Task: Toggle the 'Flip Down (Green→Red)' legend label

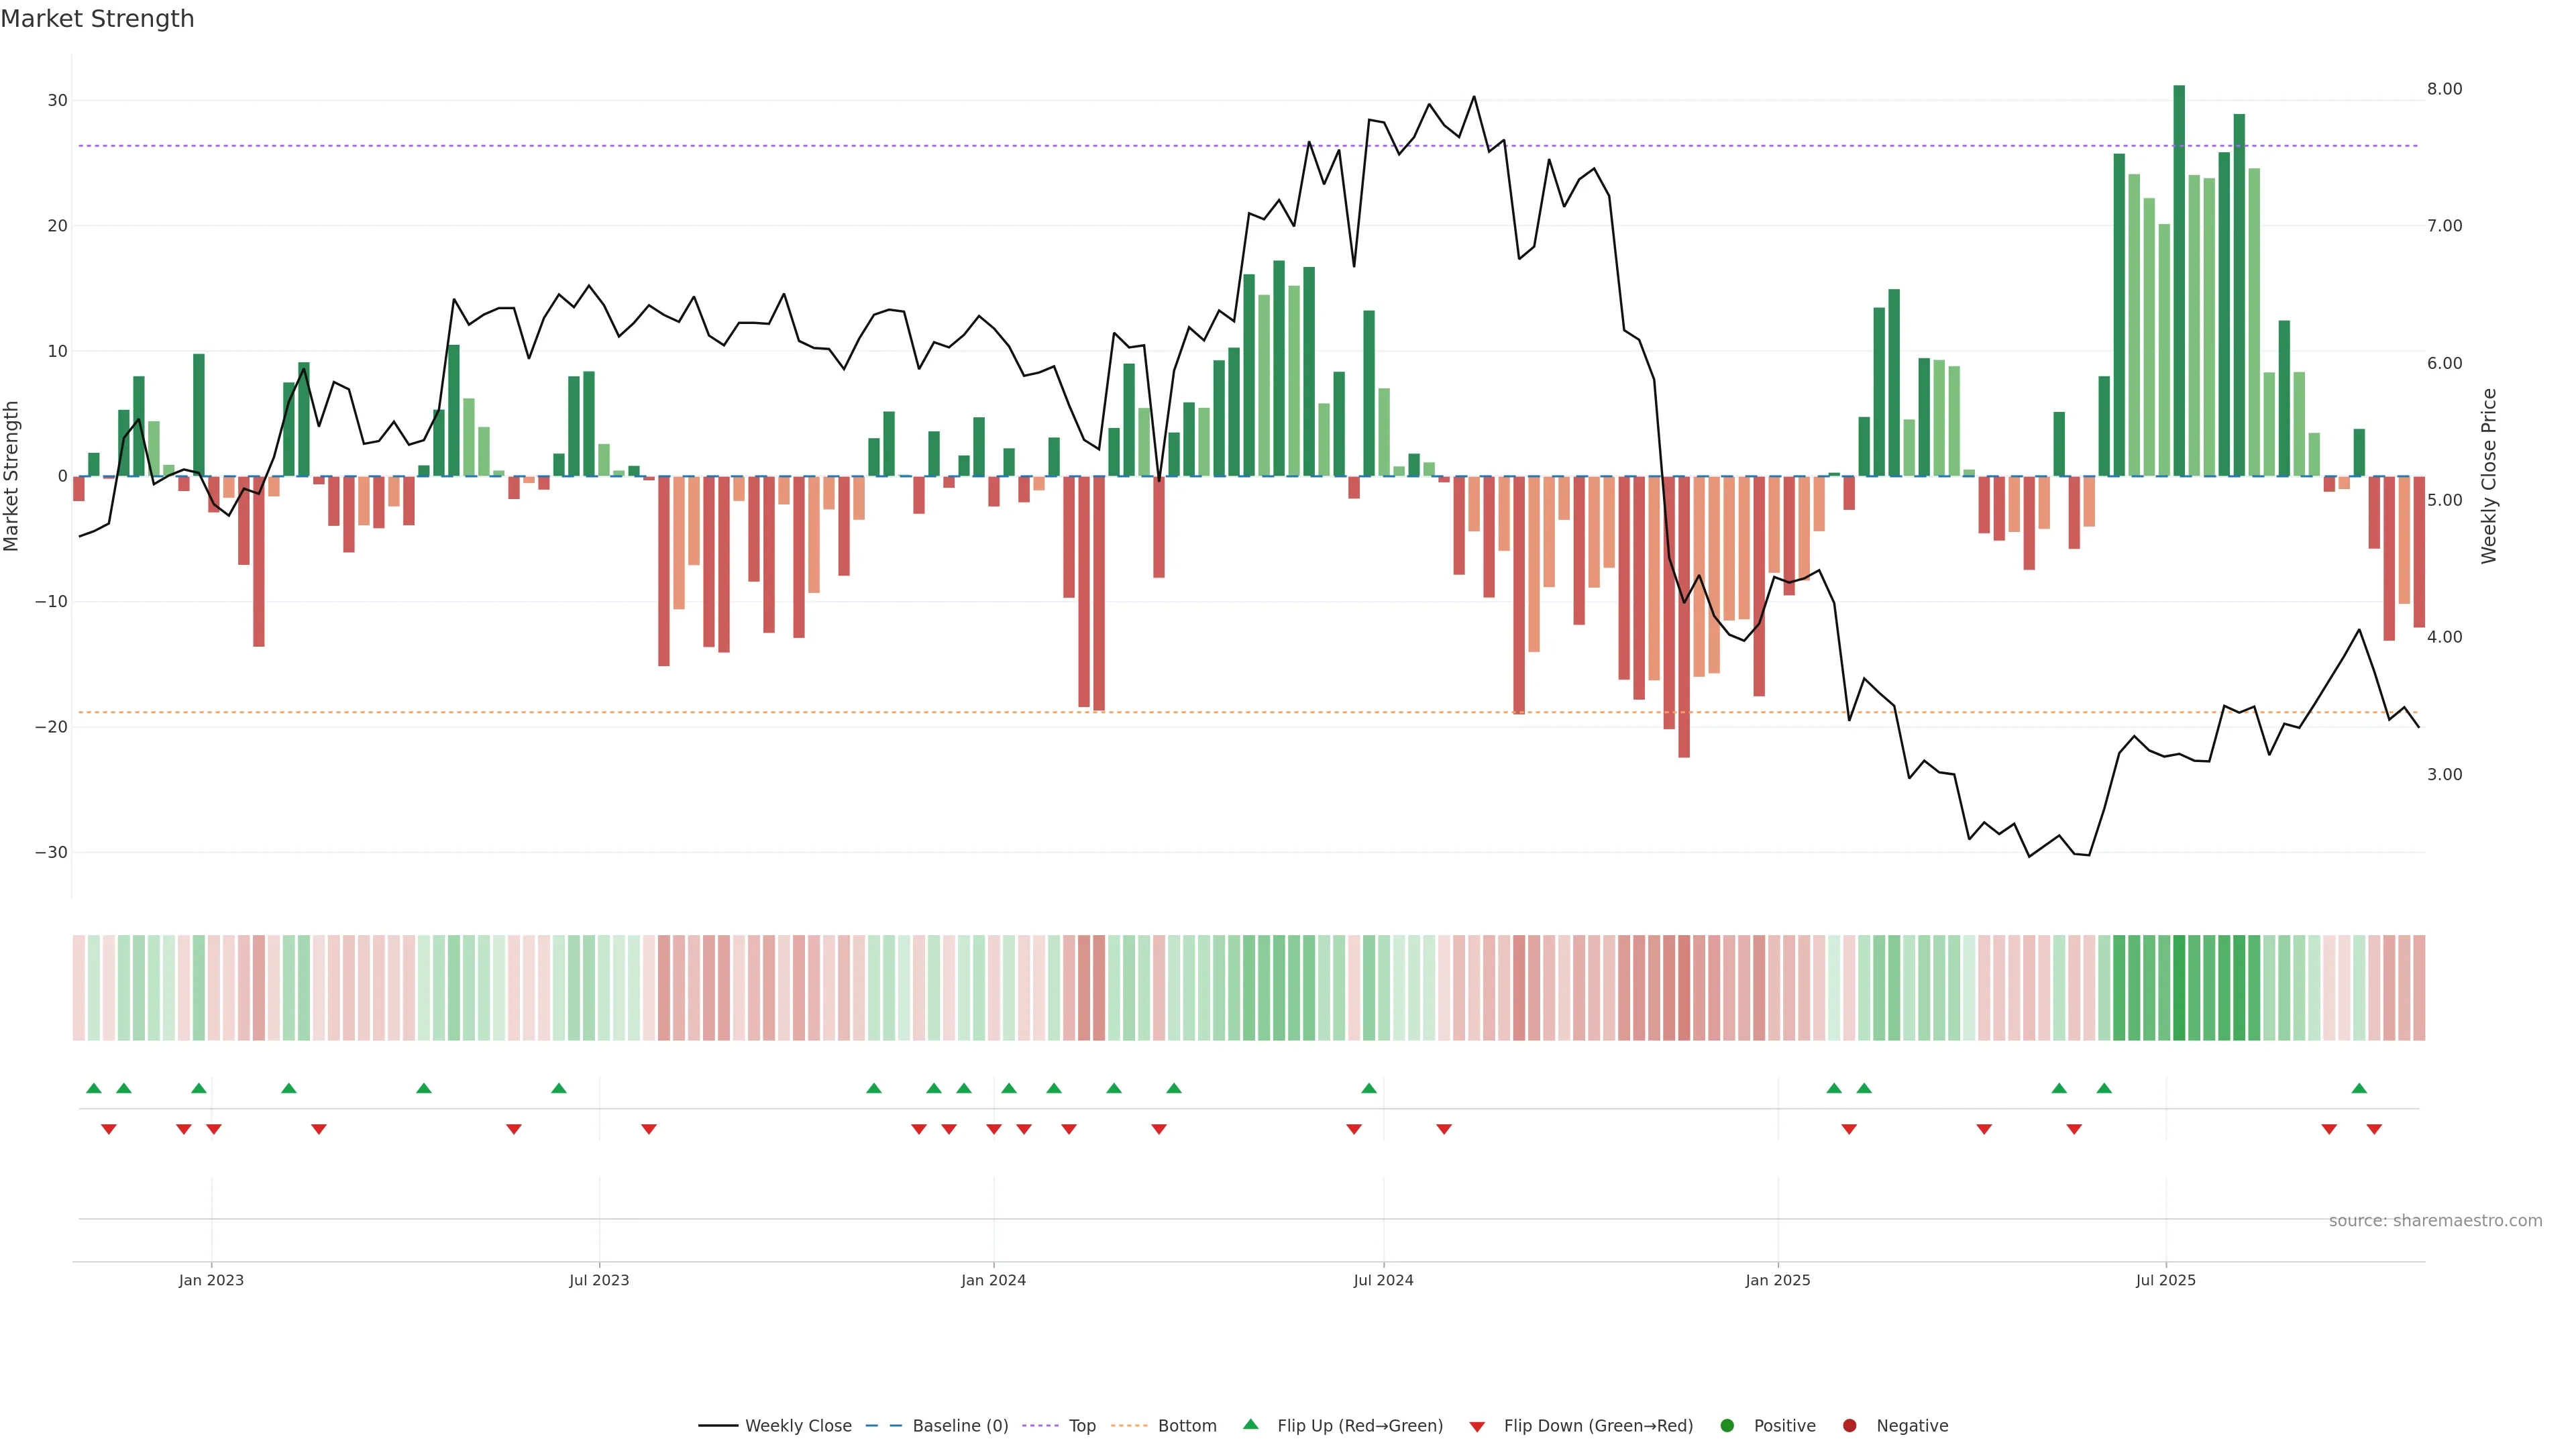Action: pyautogui.click(x=1598, y=1426)
